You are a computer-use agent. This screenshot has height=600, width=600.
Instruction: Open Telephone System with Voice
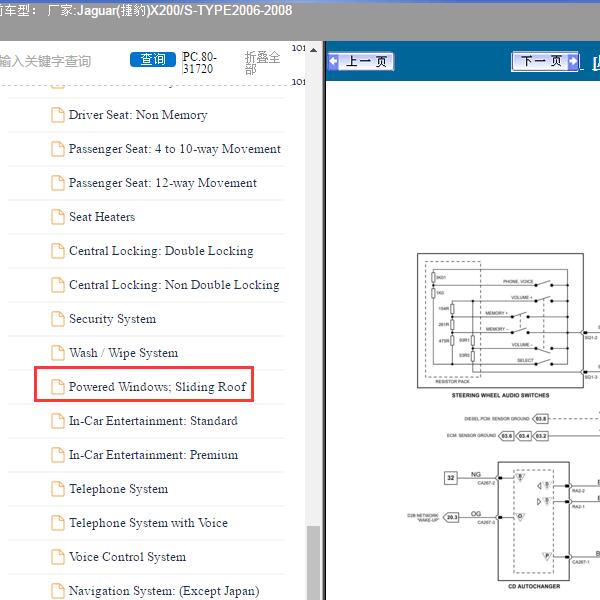click(148, 523)
